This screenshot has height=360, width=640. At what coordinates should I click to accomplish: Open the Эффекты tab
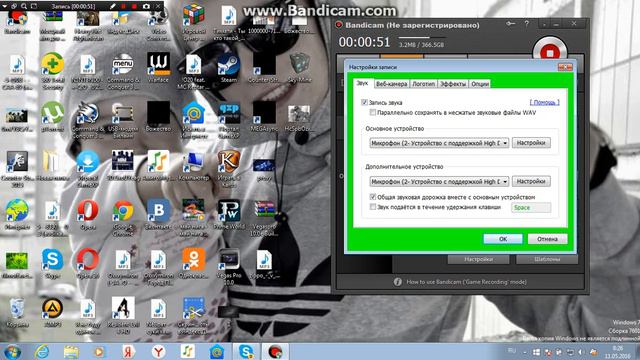(x=453, y=84)
